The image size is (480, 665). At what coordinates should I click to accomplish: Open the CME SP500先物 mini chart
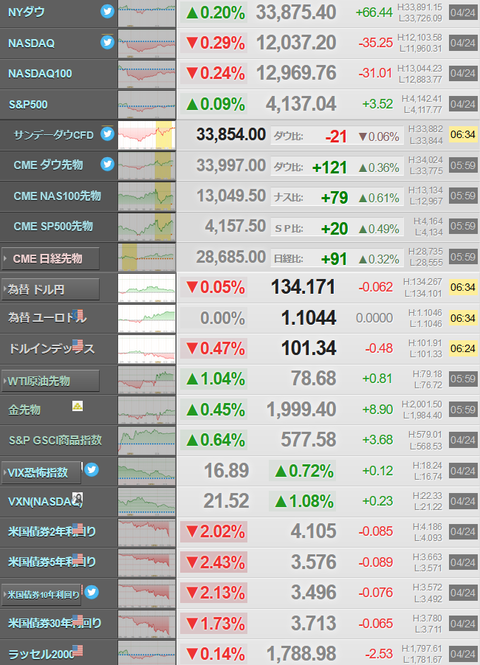[146, 227]
